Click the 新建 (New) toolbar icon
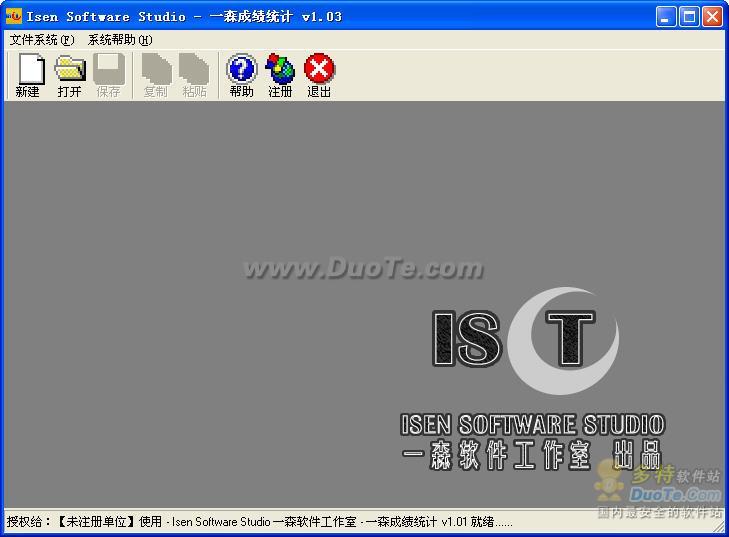The width and height of the screenshot is (729, 537). [x=30, y=75]
